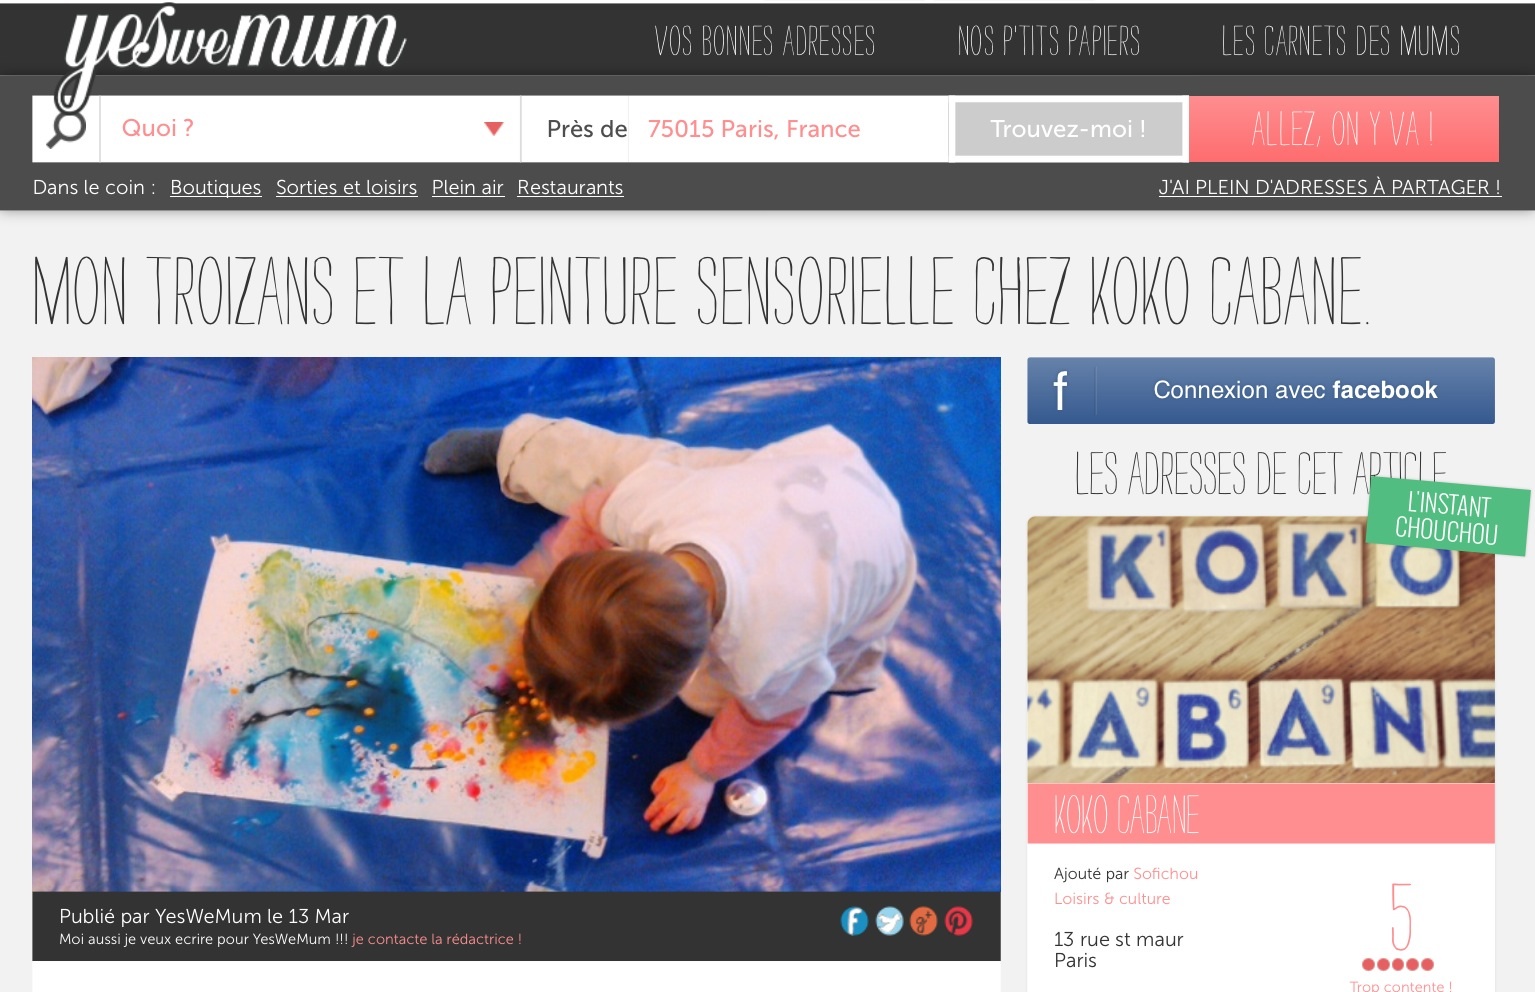Go to 'Les carnets des mums' section

coord(1340,41)
